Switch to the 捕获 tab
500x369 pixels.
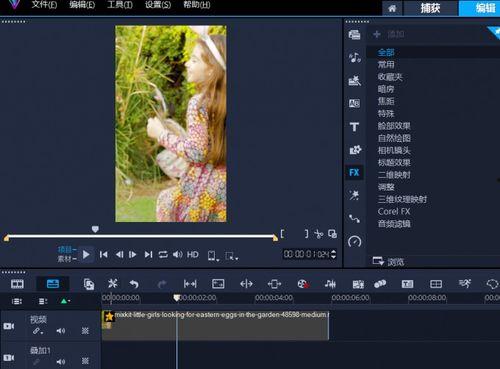(x=430, y=8)
